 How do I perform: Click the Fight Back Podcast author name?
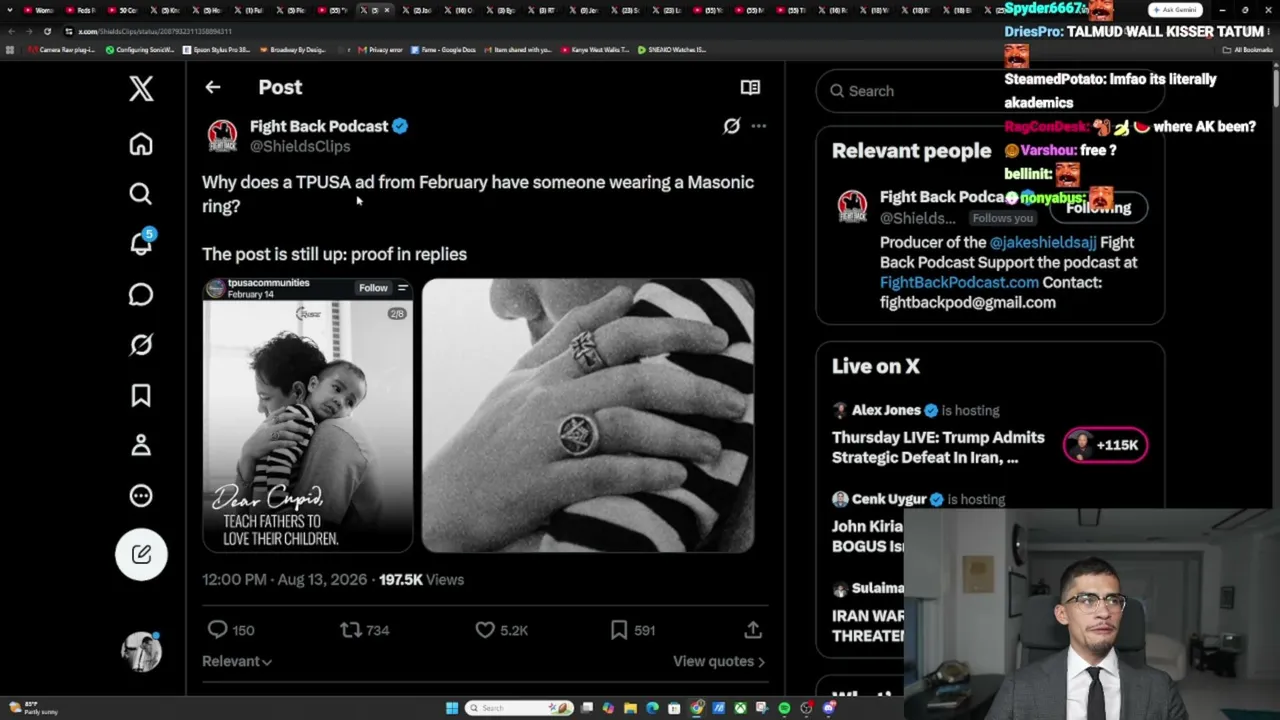[319, 126]
